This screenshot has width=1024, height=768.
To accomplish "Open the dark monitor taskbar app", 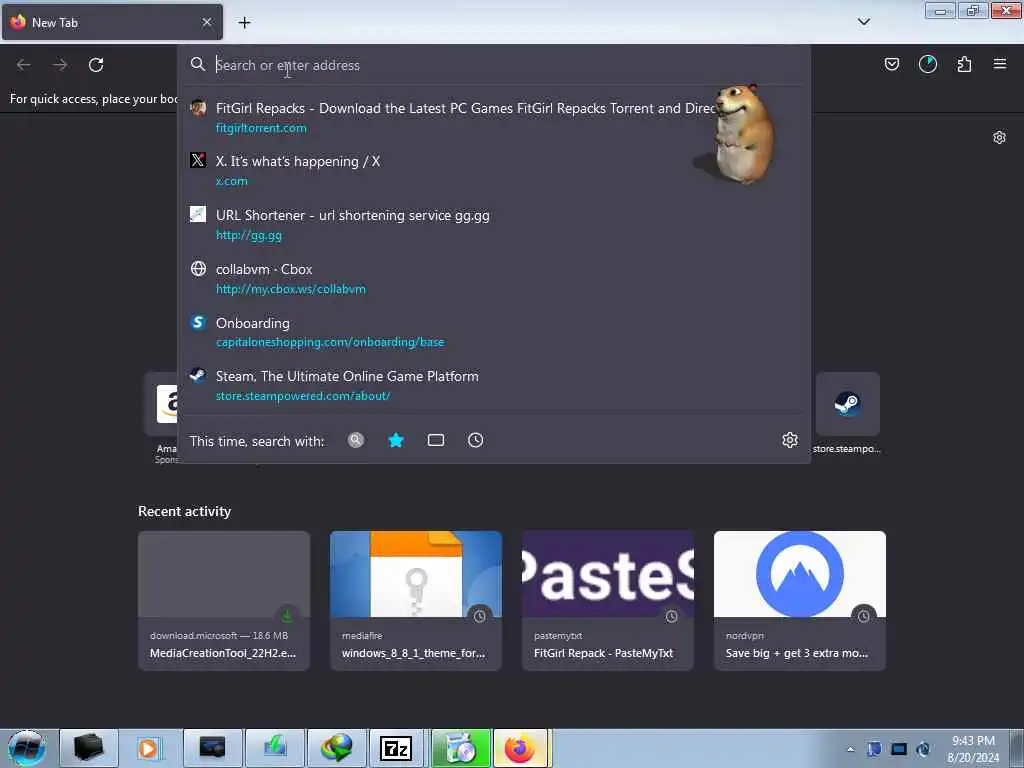I will pos(212,748).
